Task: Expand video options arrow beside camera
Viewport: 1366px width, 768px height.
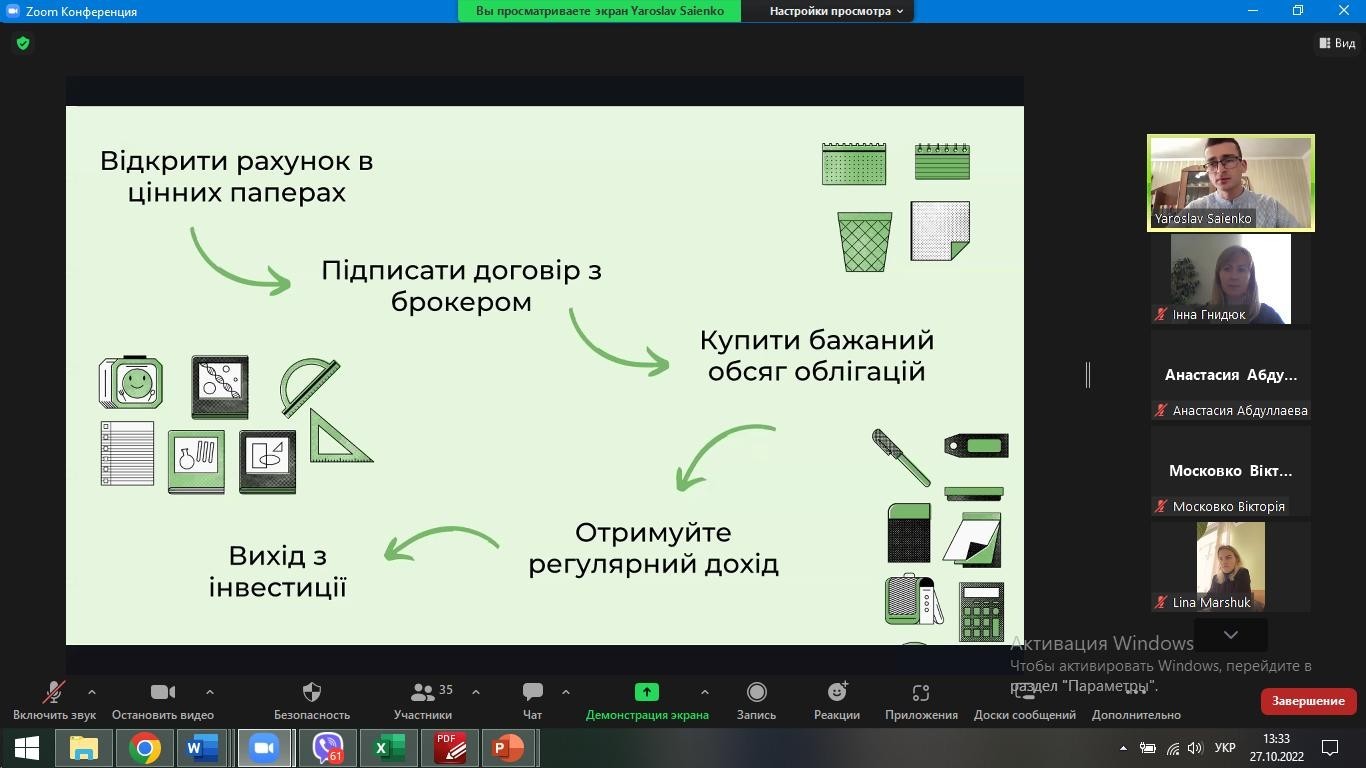Action: point(209,691)
